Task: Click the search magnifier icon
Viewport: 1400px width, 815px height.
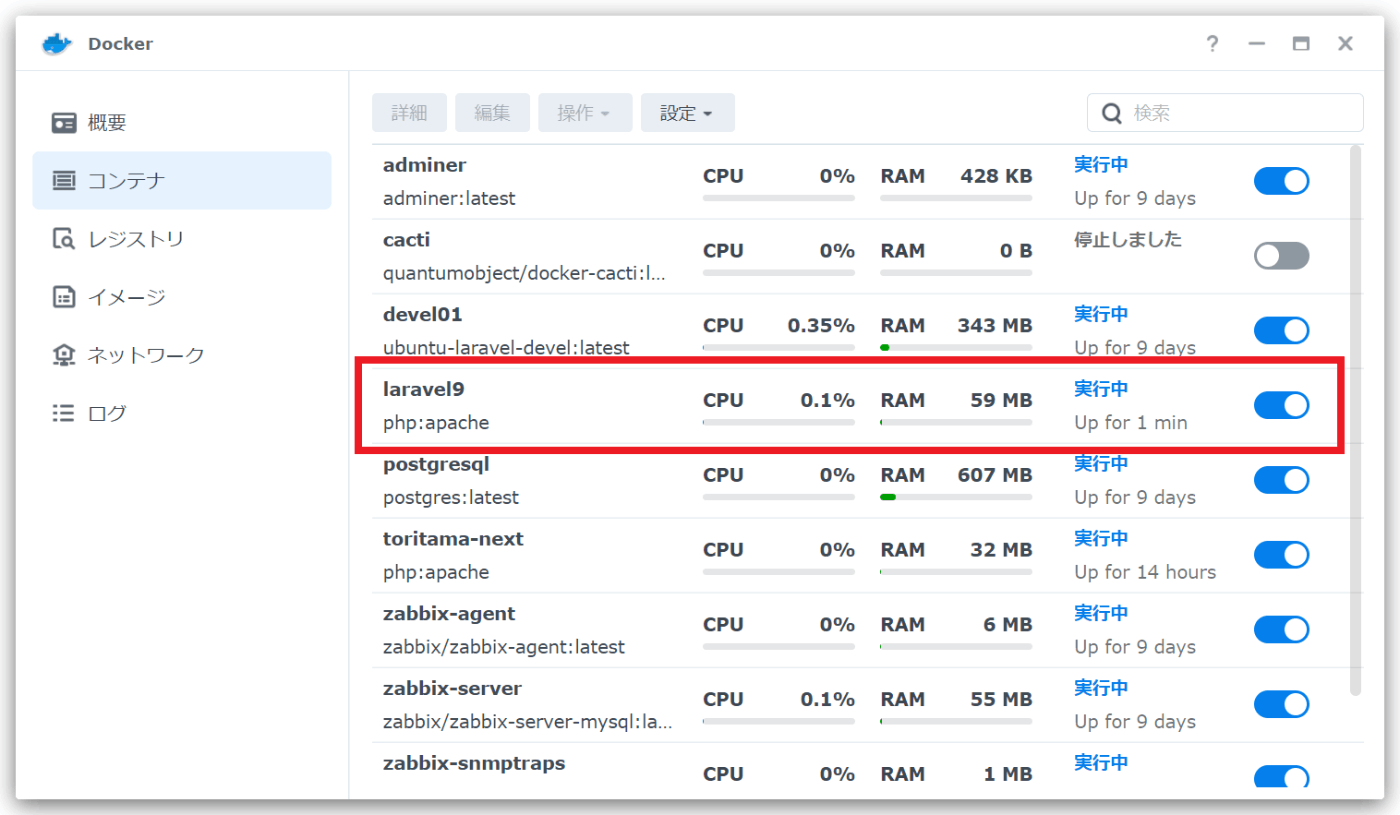Action: pos(1111,113)
